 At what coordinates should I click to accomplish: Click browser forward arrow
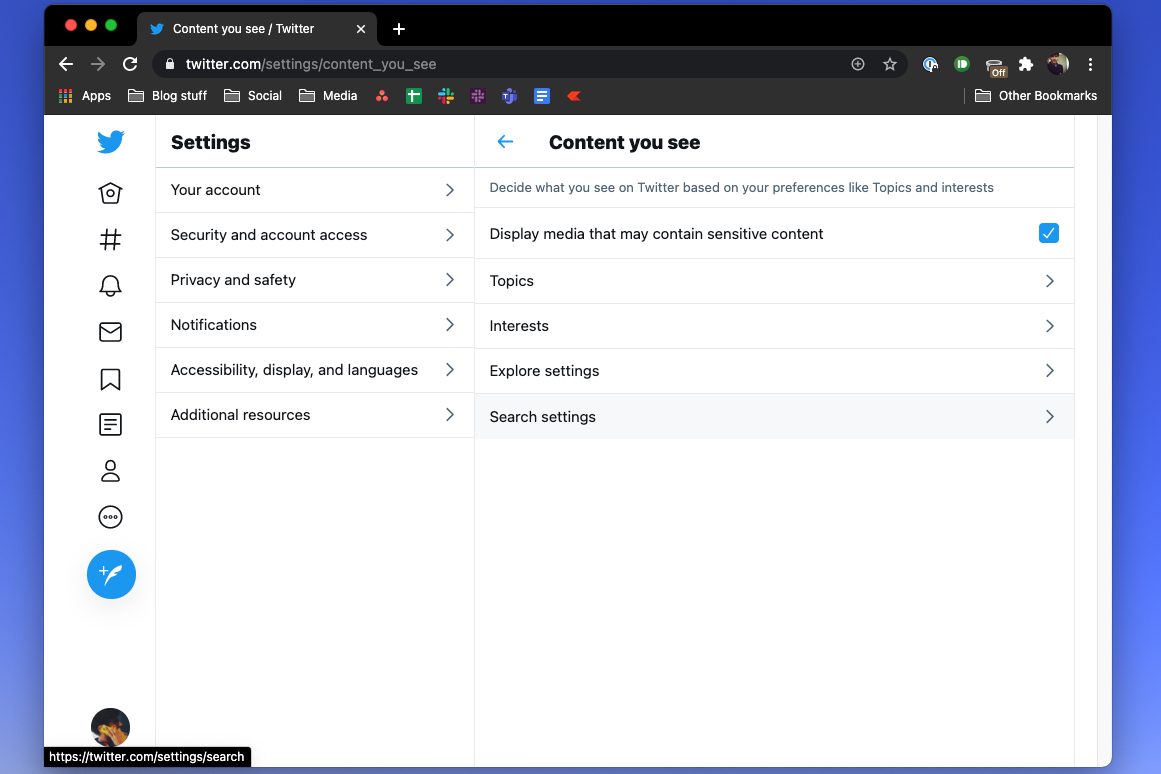pos(98,64)
